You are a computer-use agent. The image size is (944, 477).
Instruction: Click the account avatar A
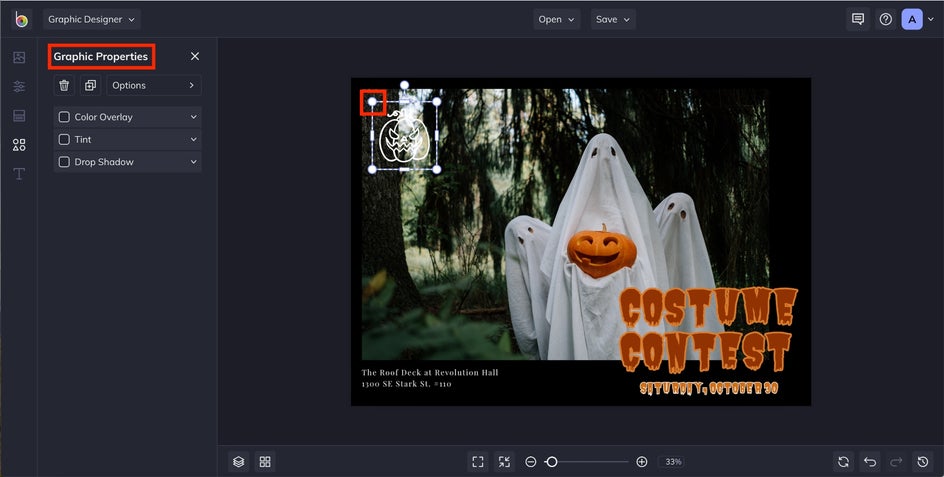(x=912, y=19)
